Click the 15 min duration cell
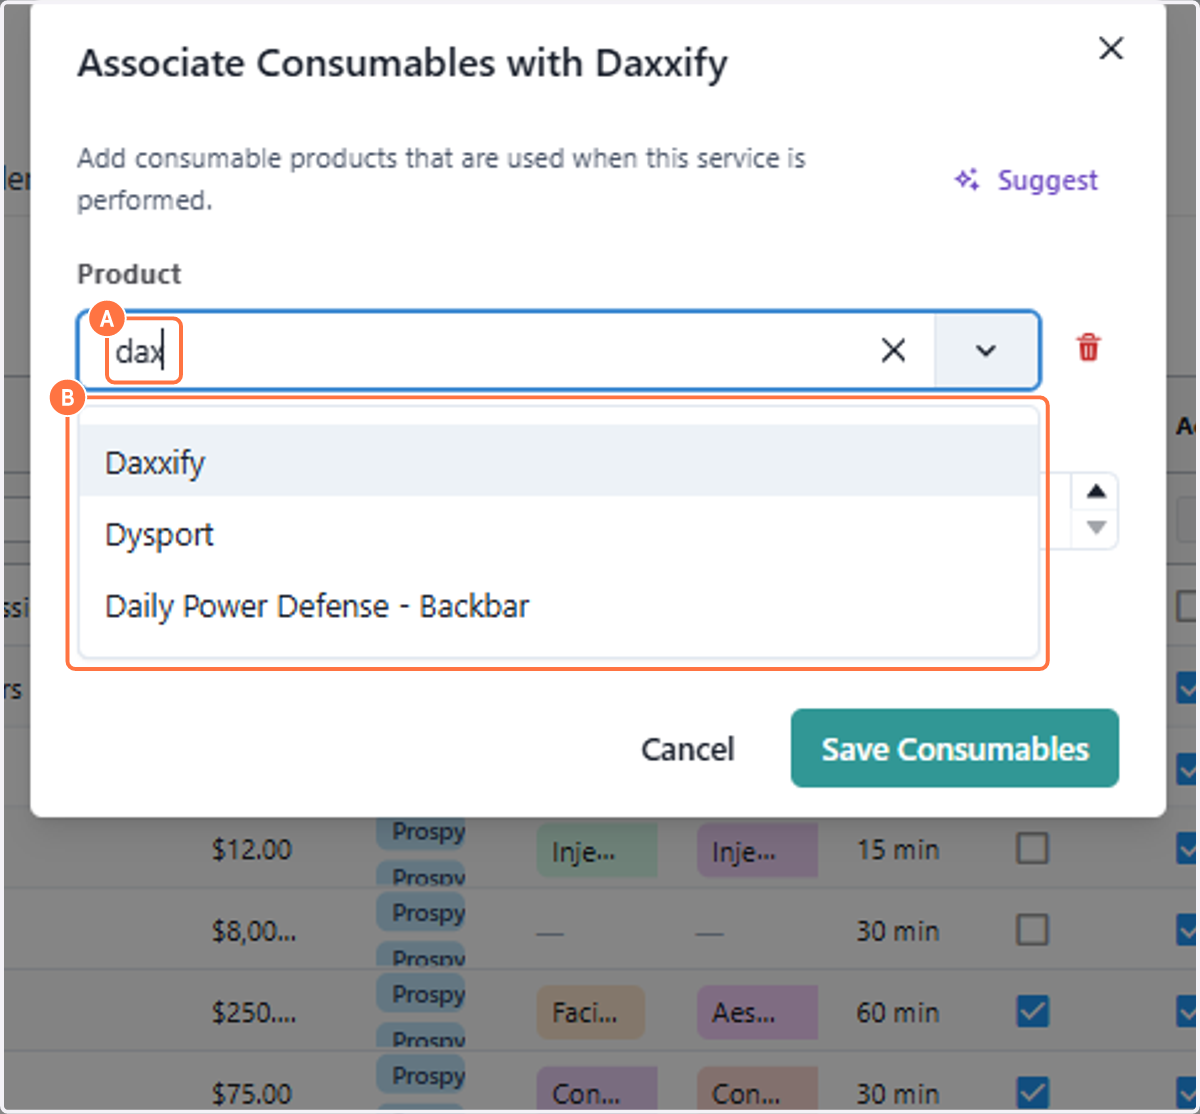Viewport: 1200px width, 1114px height. point(898,850)
